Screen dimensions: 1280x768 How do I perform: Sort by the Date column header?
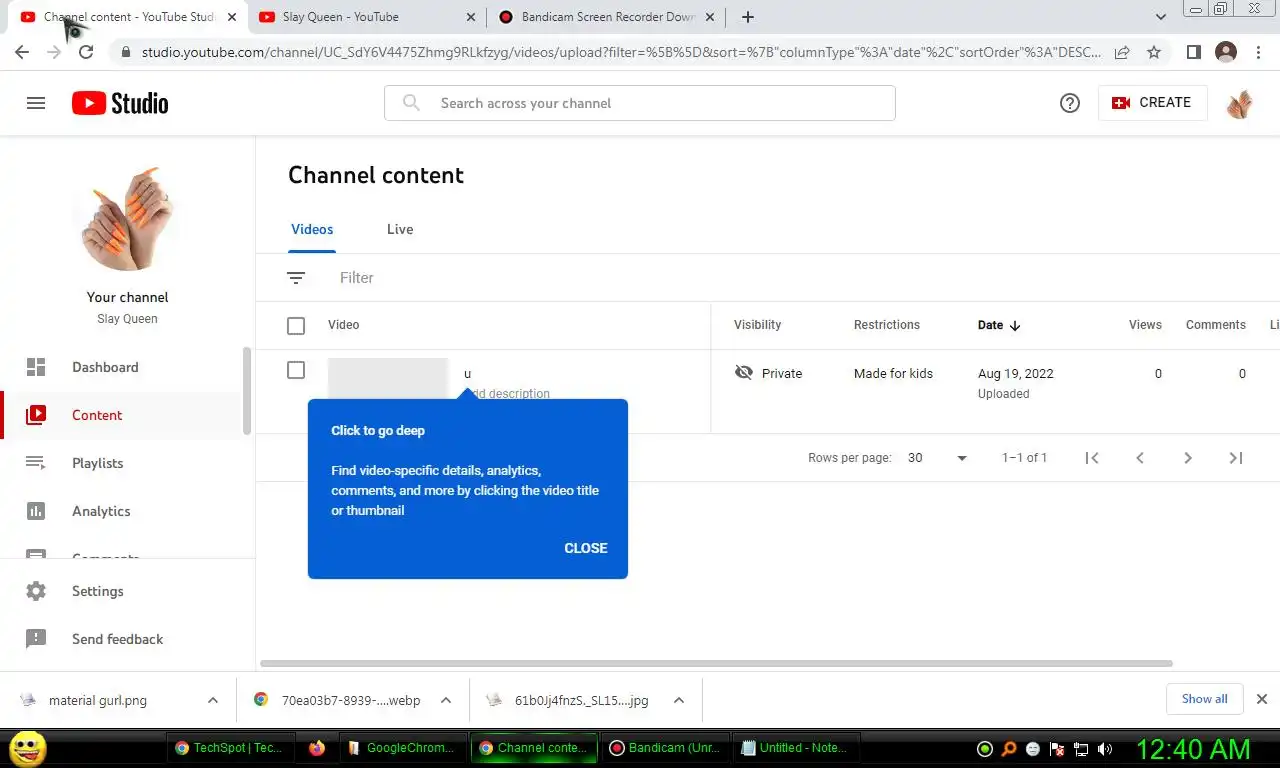pos(999,325)
